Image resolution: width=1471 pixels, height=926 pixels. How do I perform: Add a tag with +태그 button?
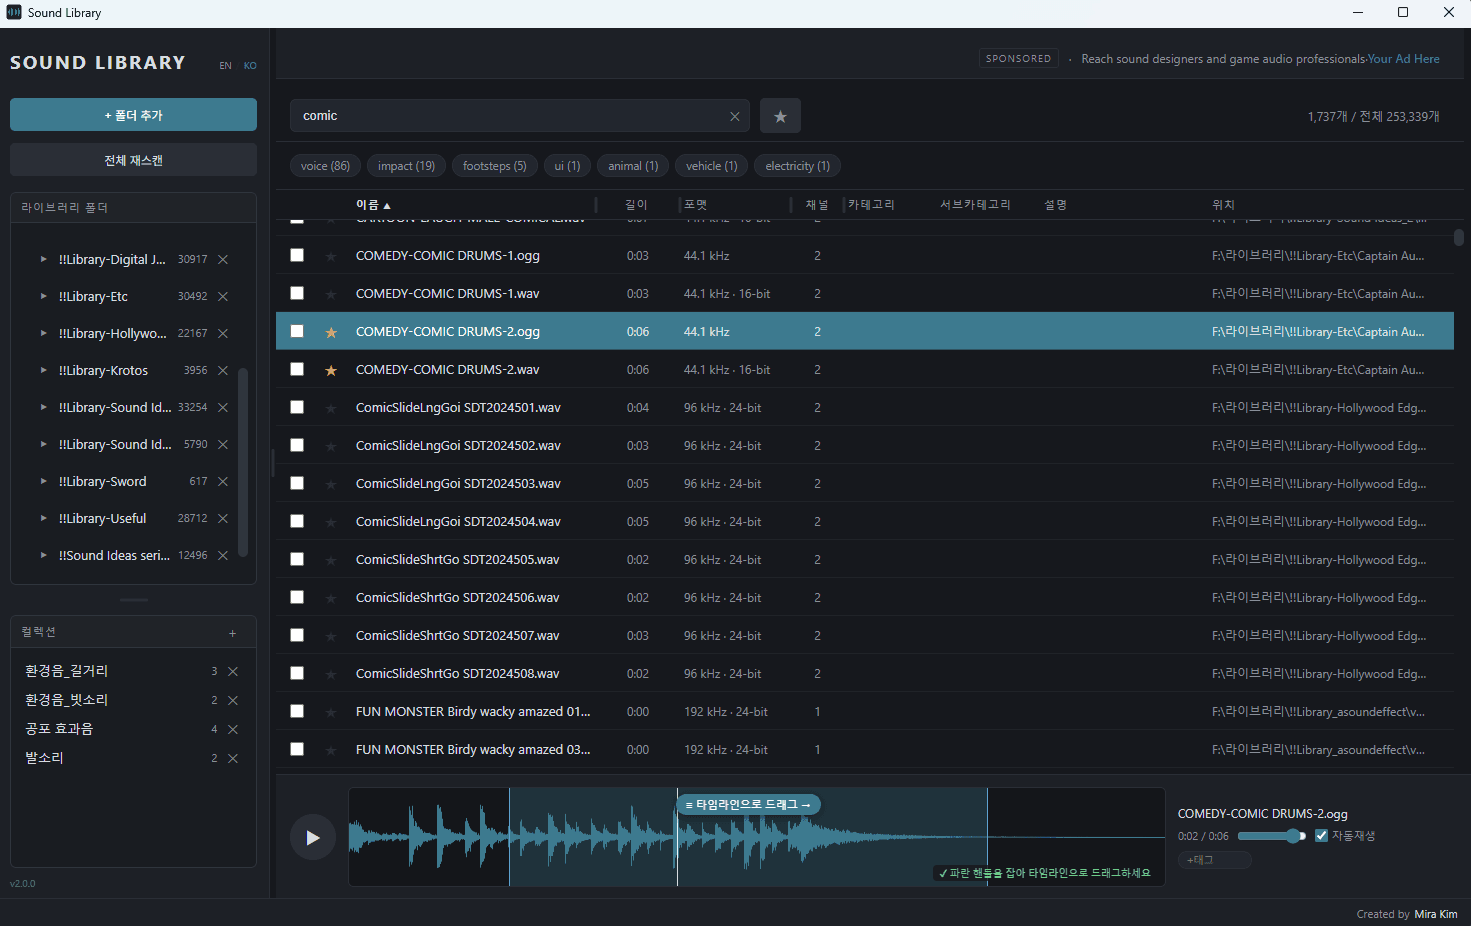pos(1214,860)
